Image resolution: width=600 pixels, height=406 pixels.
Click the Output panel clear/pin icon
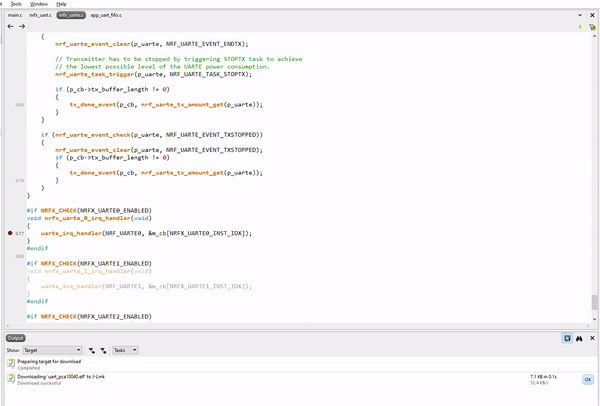point(567,338)
